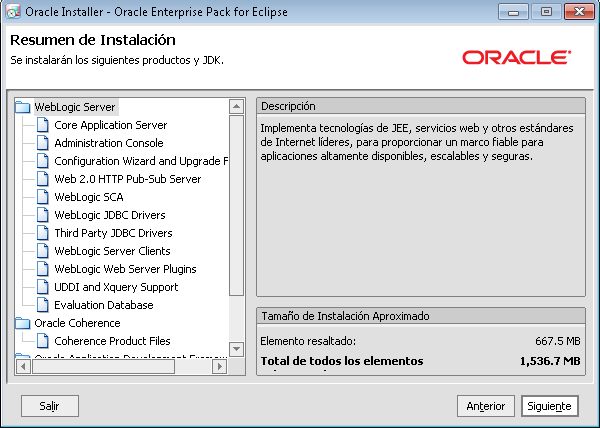The height and width of the screenshot is (428, 600).
Task: Click the Descripción panel header
Action: point(421,106)
